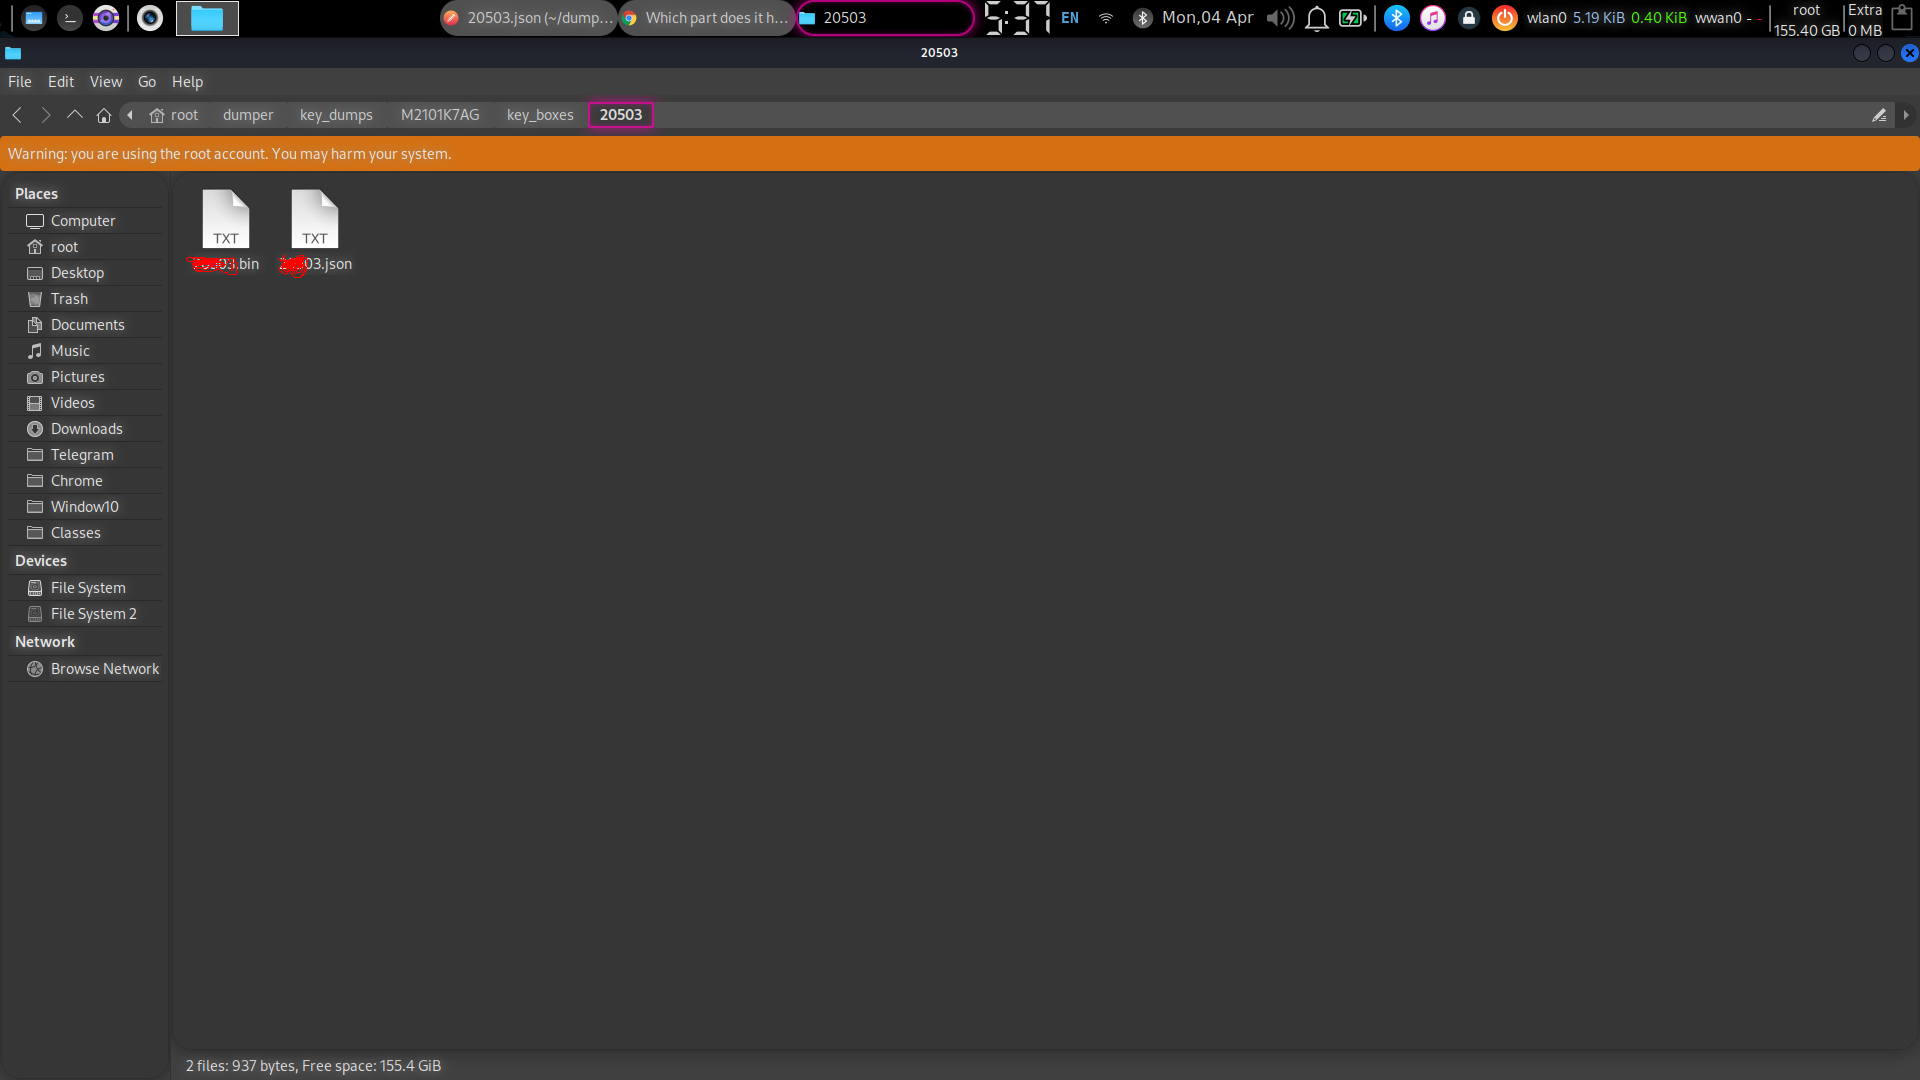
Task: Click the lock icon in the system tray
Action: [1469, 17]
